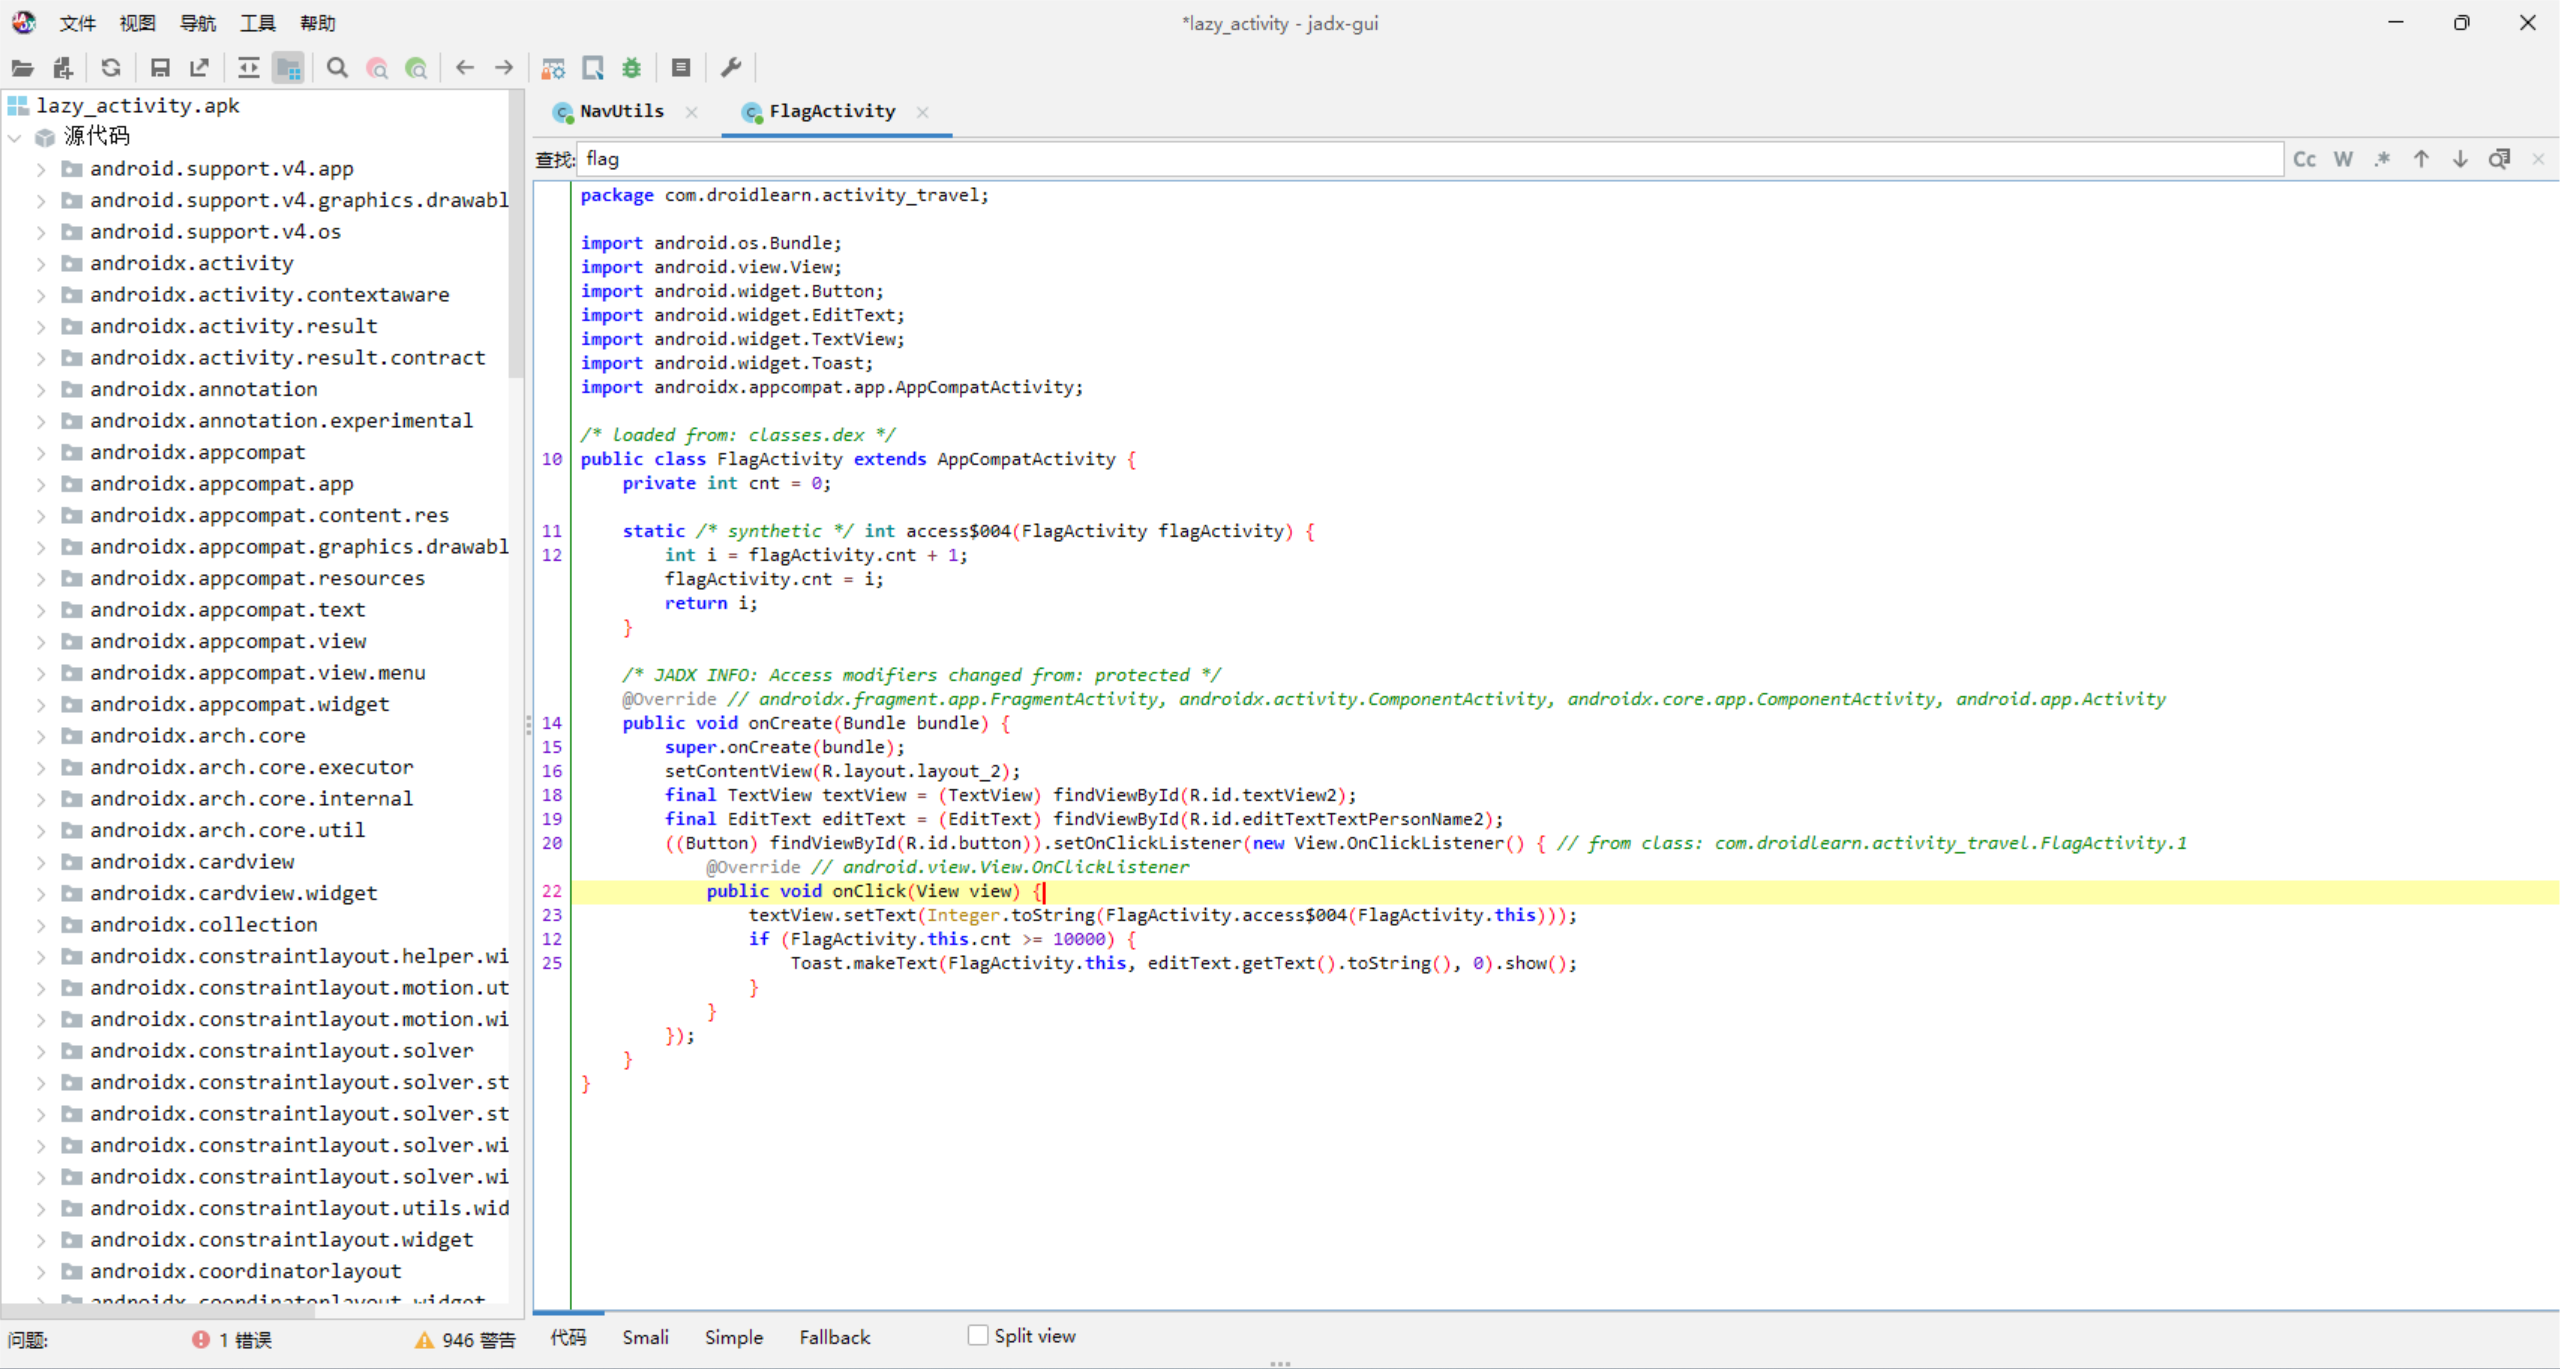Open the debugger green bug icon
The height and width of the screenshot is (1369, 2560).
631,68
